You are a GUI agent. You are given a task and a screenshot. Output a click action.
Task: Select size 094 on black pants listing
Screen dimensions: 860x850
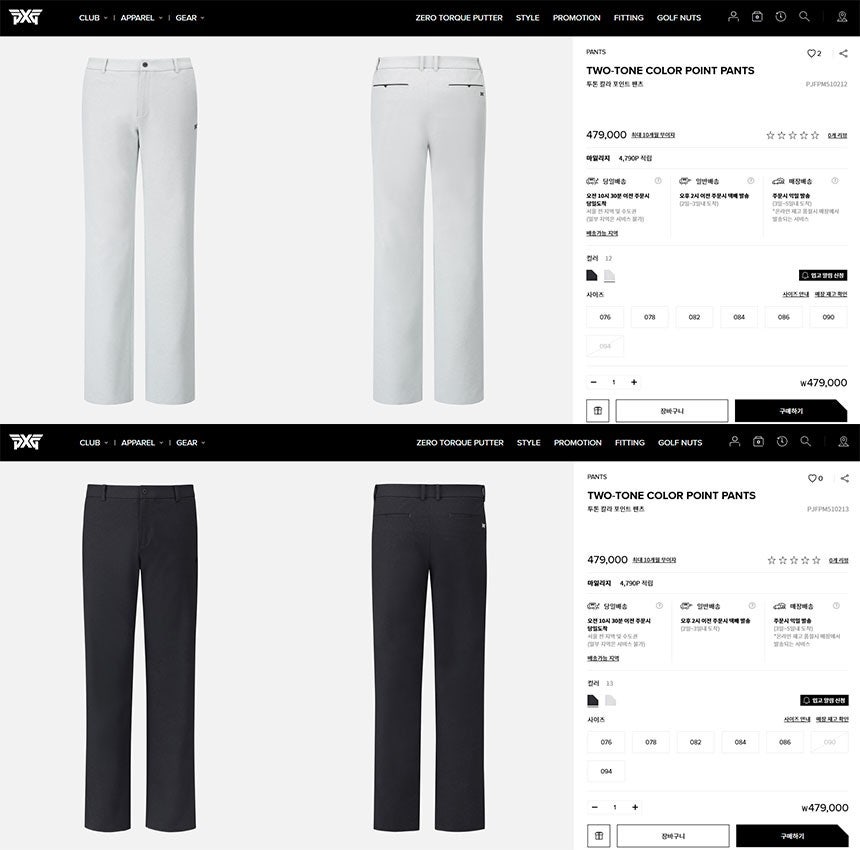pyautogui.click(x=606, y=771)
